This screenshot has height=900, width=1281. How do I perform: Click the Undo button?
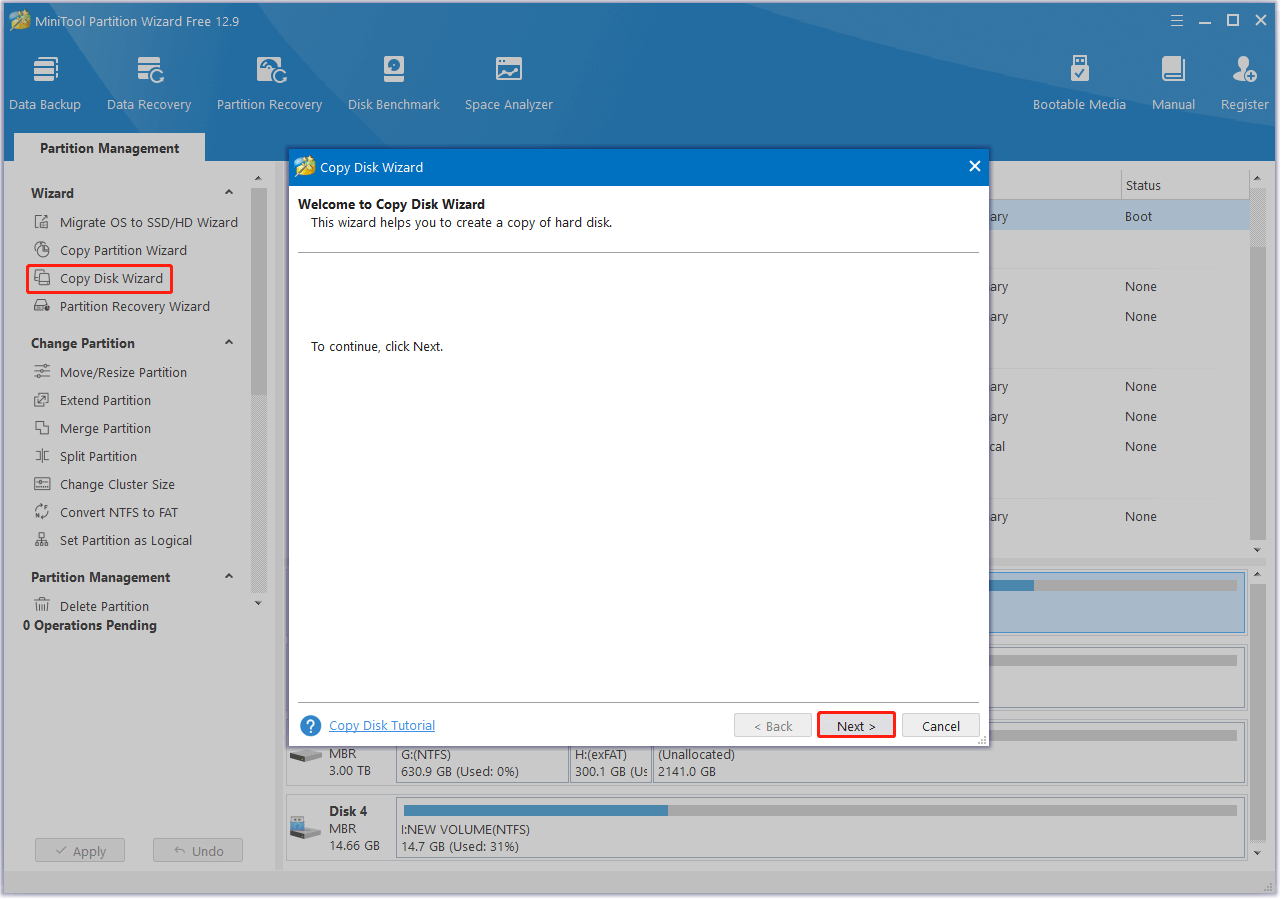click(198, 851)
